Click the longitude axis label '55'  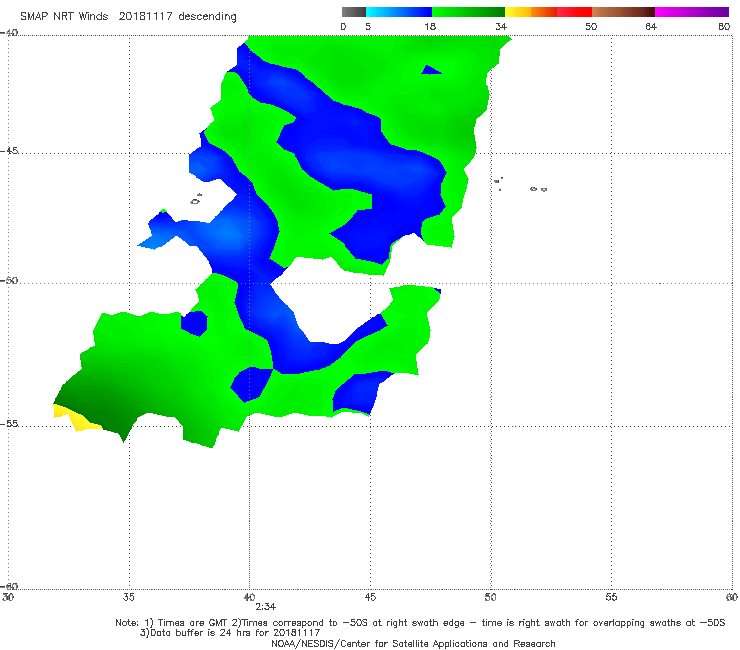(x=611, y=597)
